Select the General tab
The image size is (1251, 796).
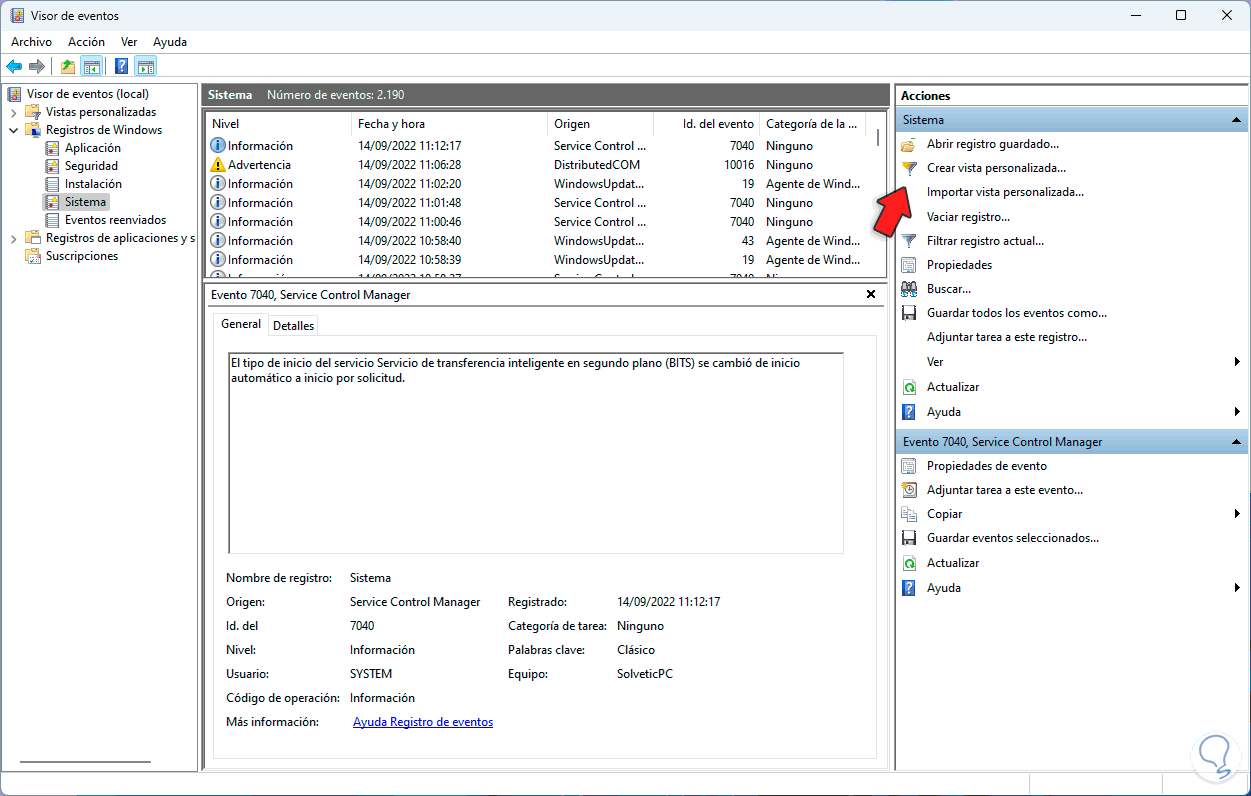coord(241,324)
